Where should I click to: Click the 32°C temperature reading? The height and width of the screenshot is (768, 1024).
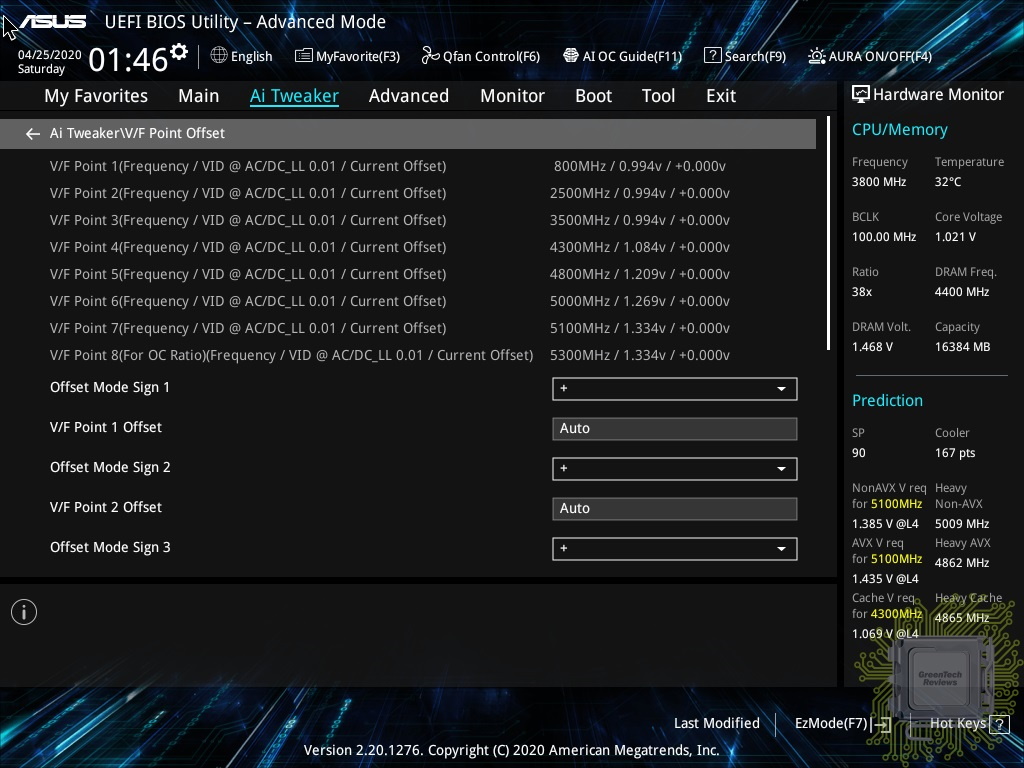948,182
